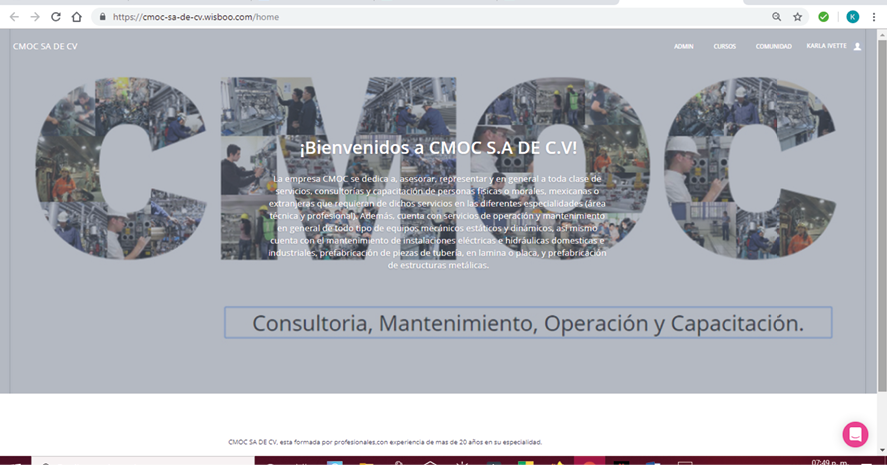
Task: Open the pink chat bubble widget
Action: 855,434
